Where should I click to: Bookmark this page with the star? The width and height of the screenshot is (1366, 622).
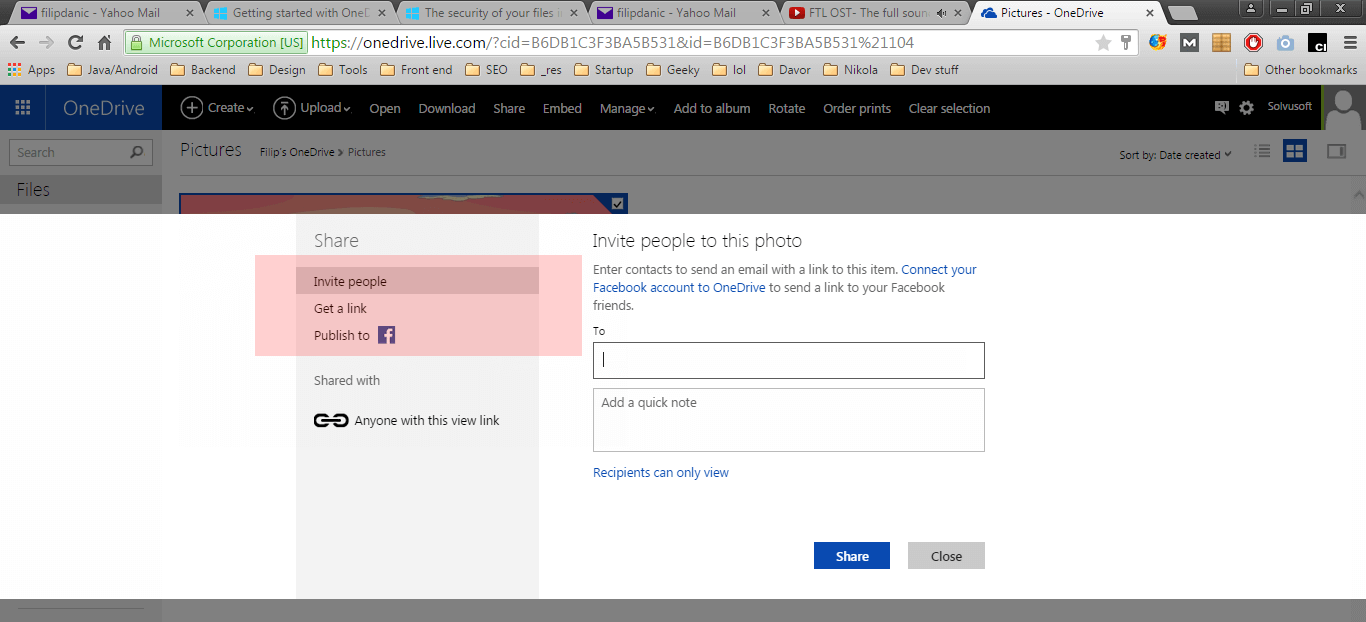pyautogui.click(x=1103, y=43)
